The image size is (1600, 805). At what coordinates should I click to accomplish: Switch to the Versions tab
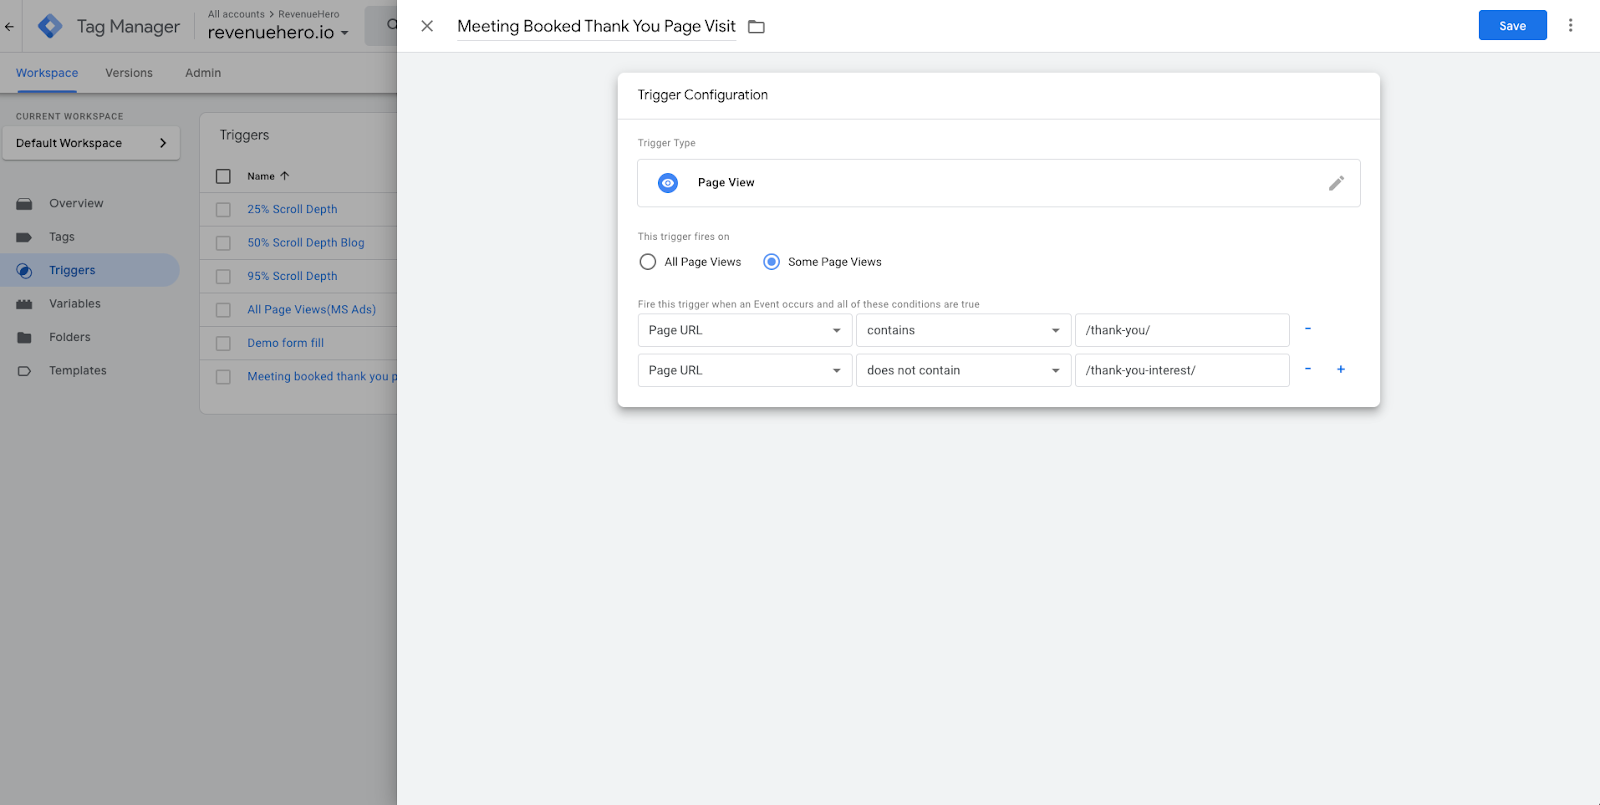129,73
